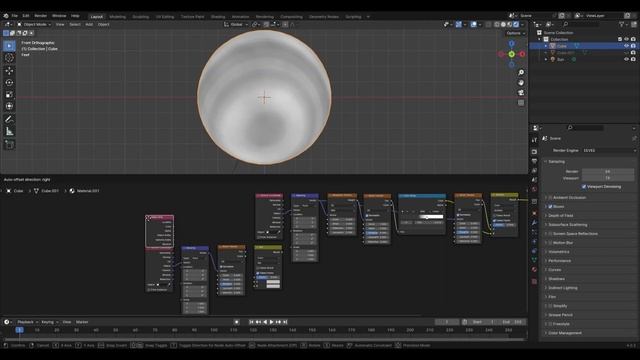This screenshot has height=360, width=640.
Task: Toggle the Bloom checkbox
Action: point(550,207)
